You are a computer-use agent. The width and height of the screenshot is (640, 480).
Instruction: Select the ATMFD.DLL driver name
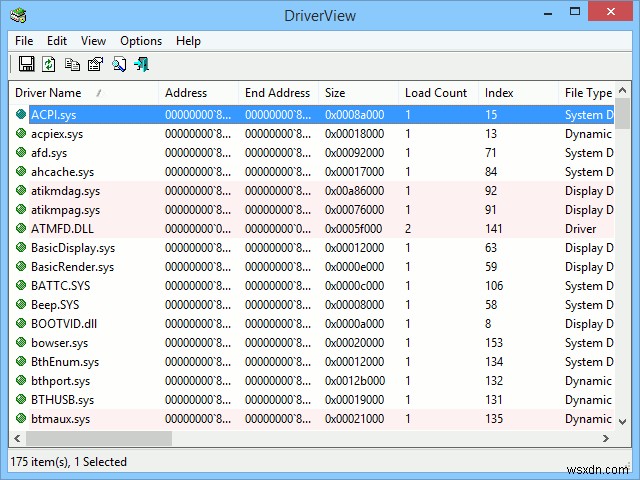pos(62,229)
